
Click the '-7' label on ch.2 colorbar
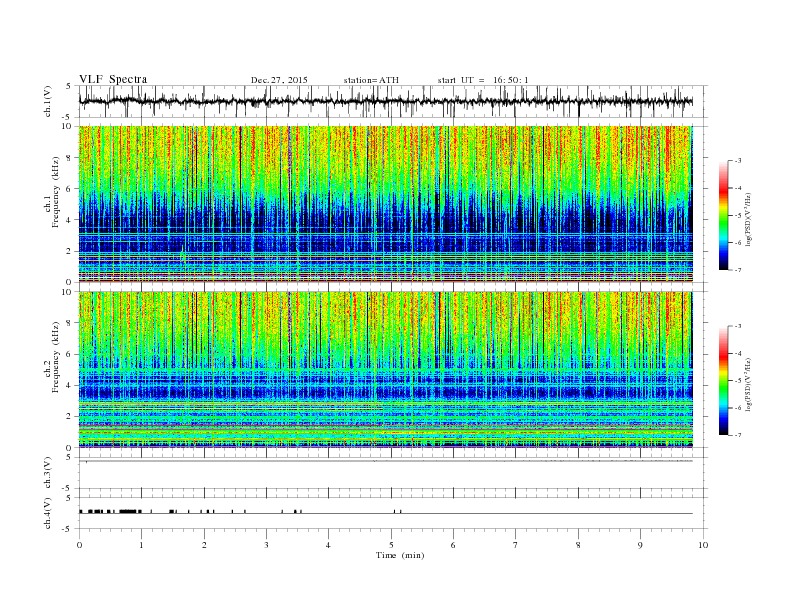tap(738, 435)
